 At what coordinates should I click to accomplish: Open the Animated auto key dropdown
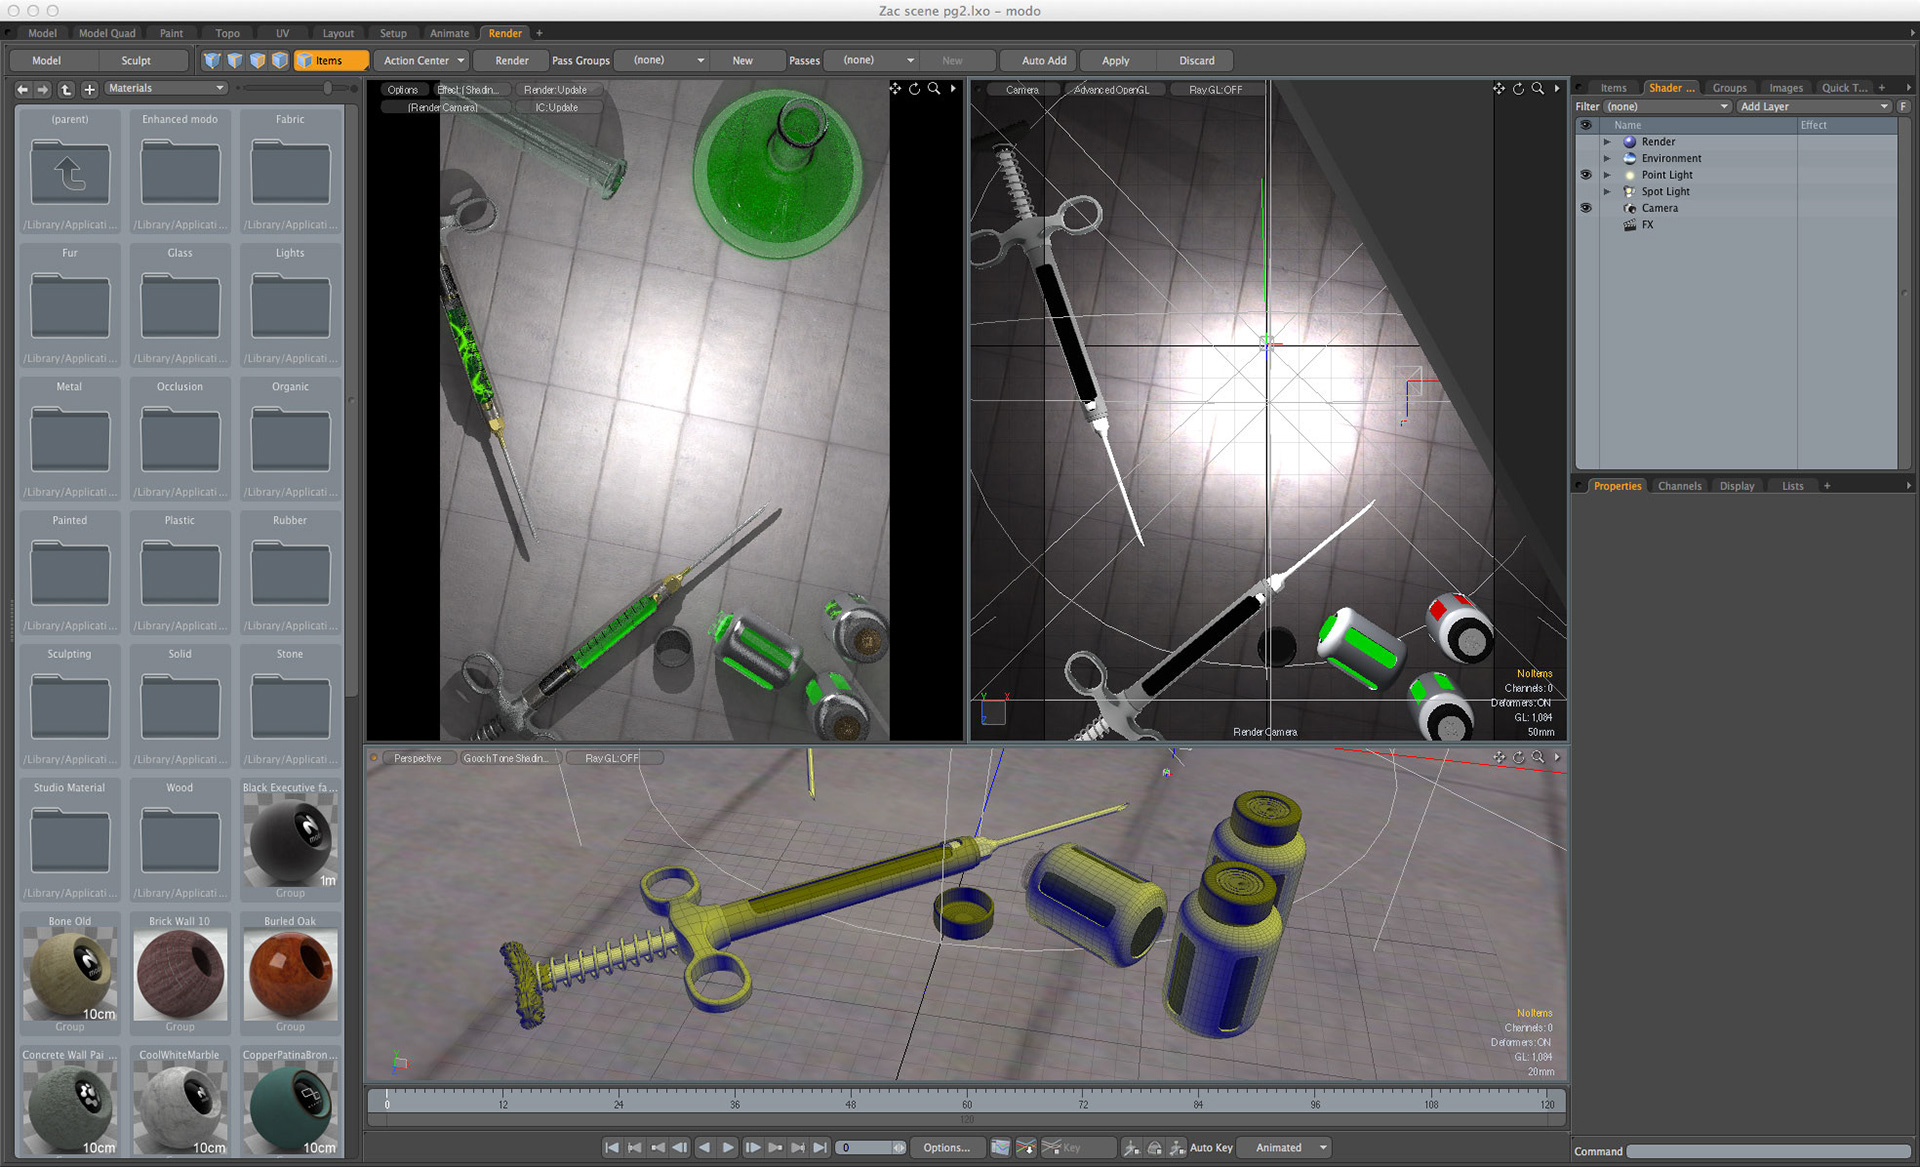1286,1148
